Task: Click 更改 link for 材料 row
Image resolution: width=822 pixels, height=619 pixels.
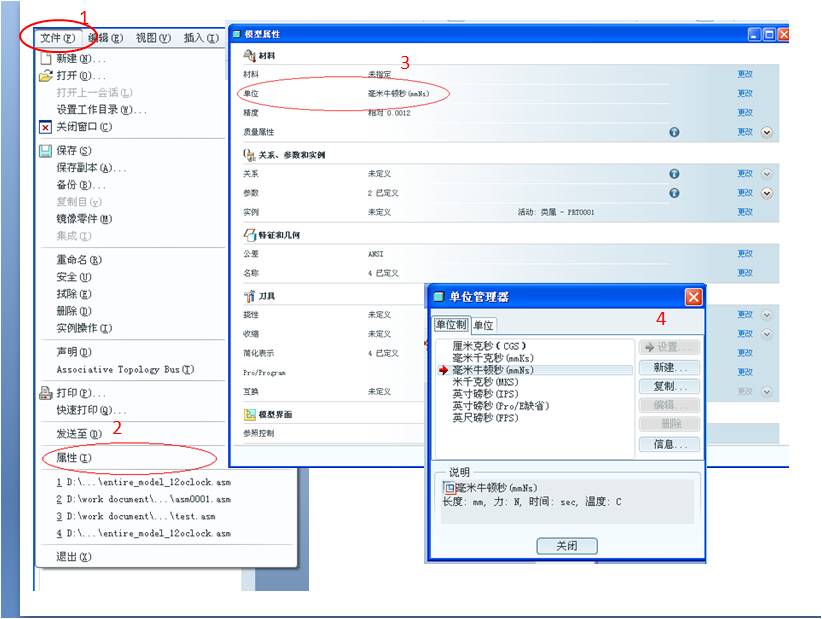Action: pyautogui.click(x=745, y=74)
